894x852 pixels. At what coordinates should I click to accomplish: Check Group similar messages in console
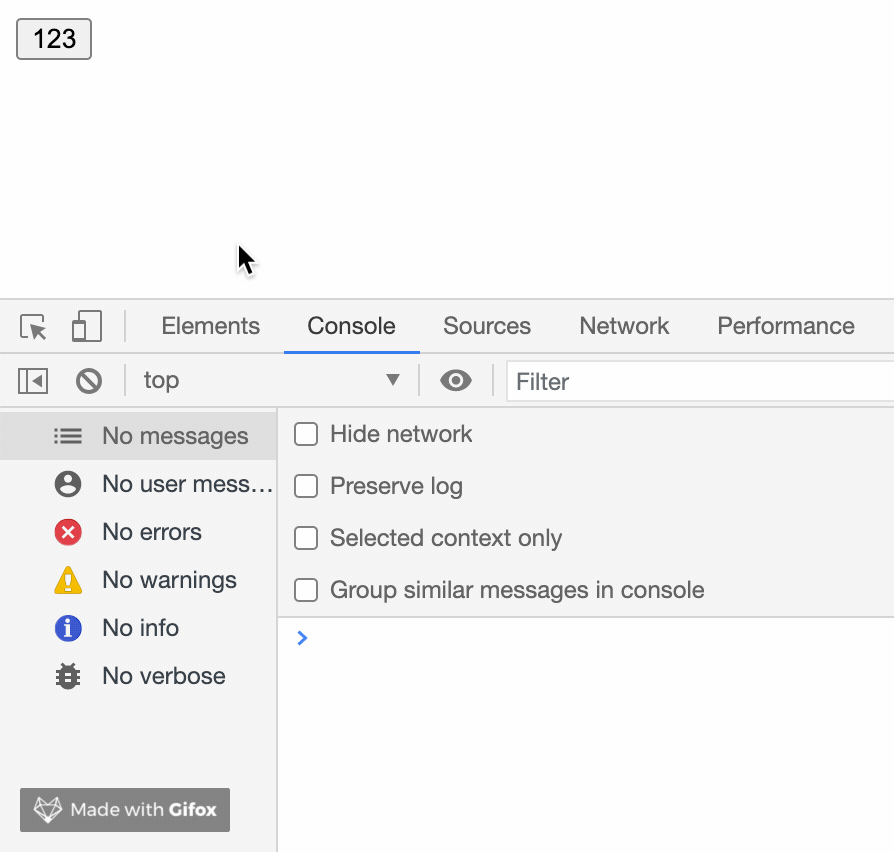point(306,590)
